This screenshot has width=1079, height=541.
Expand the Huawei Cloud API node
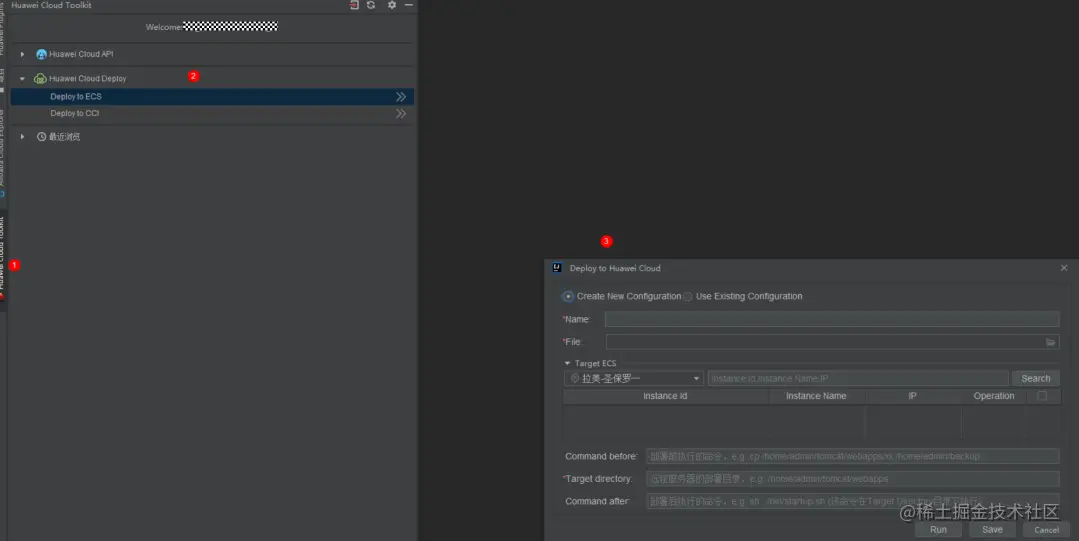(22, 54)
